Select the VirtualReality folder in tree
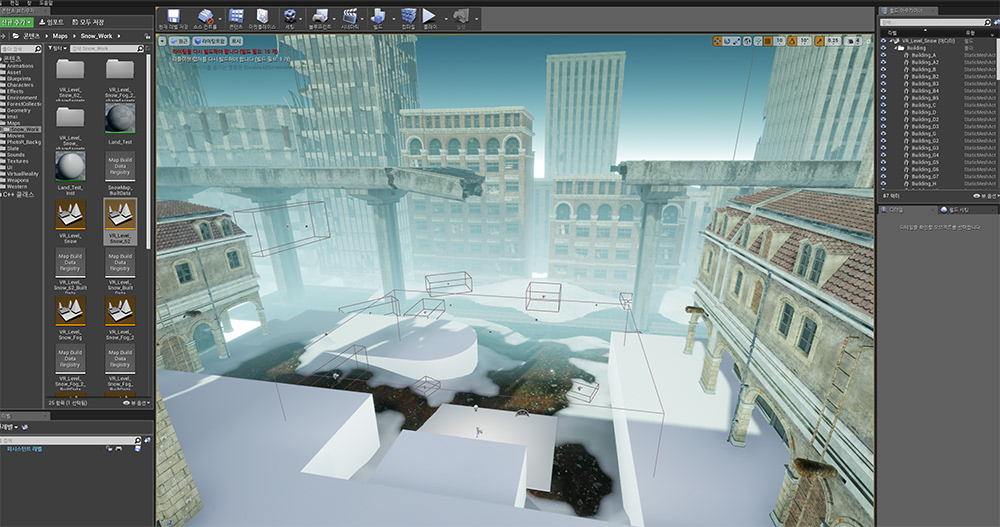 22,174
